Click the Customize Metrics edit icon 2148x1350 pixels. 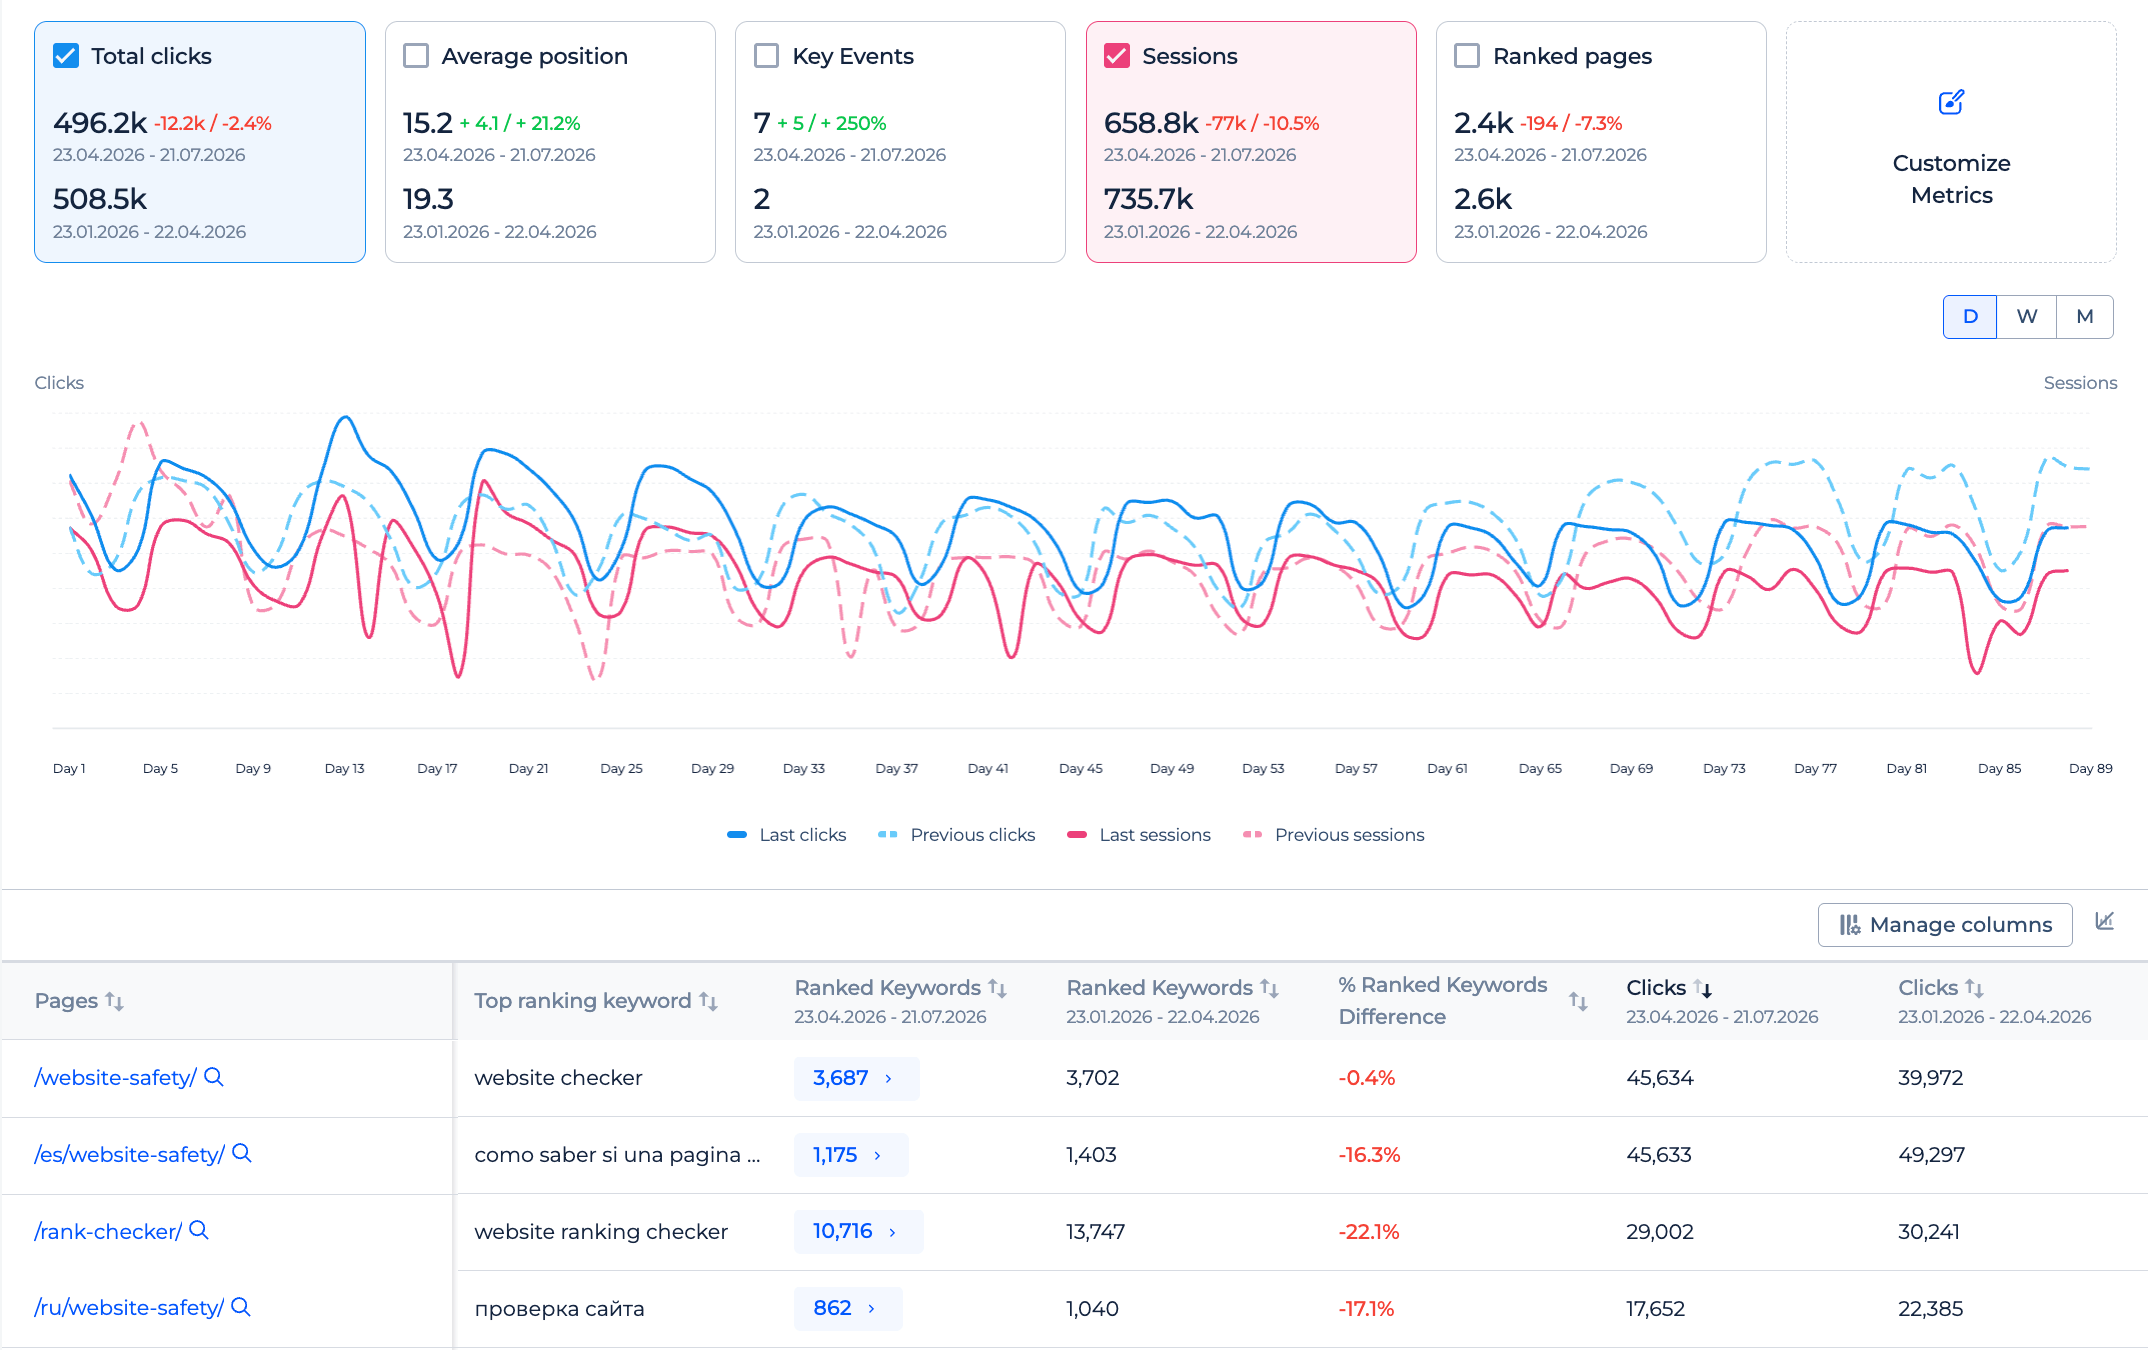click(1951, 102)
